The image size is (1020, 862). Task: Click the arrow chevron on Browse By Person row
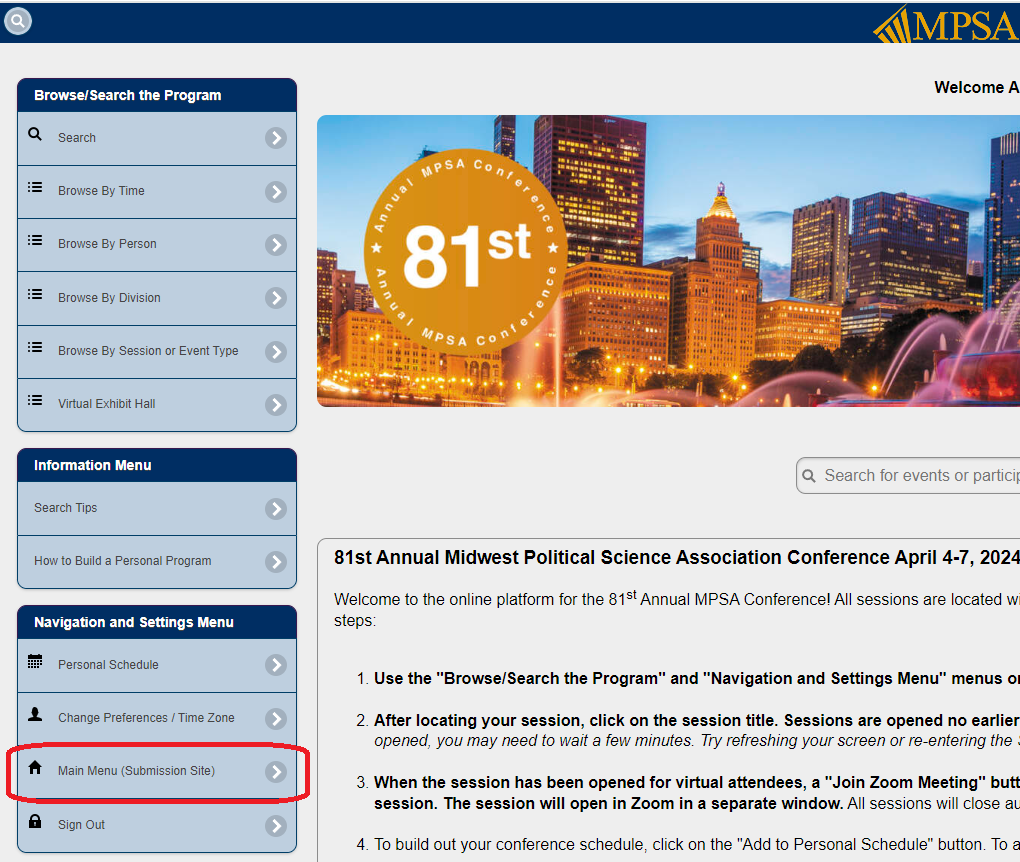pos(276,245)
